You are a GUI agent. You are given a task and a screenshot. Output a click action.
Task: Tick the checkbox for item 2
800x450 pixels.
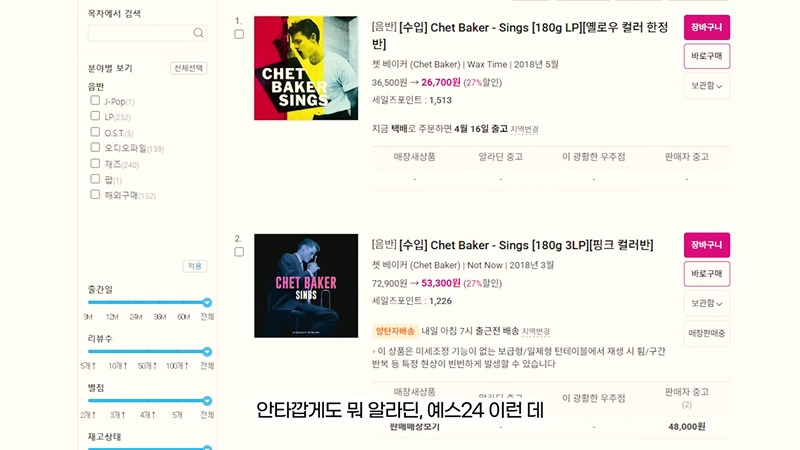click(x=239, y=252)
